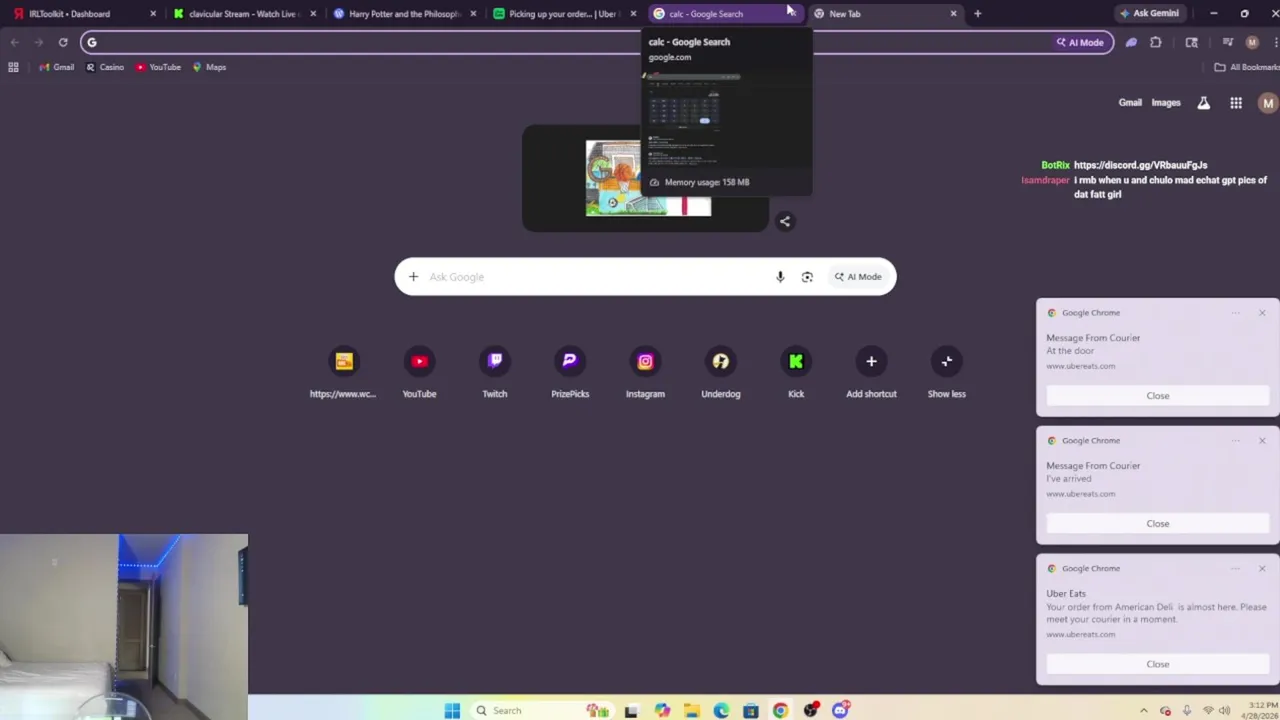Open the Maps bookmark
The height and width of the screenshot is (720, 1280).
pyautogui.click(x=209, y=67)
